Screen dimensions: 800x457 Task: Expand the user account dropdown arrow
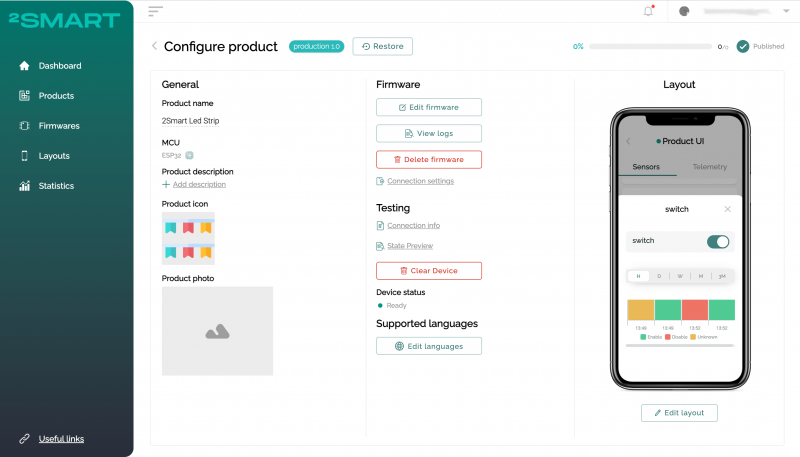pyautogui.click(x=786, y=11)
